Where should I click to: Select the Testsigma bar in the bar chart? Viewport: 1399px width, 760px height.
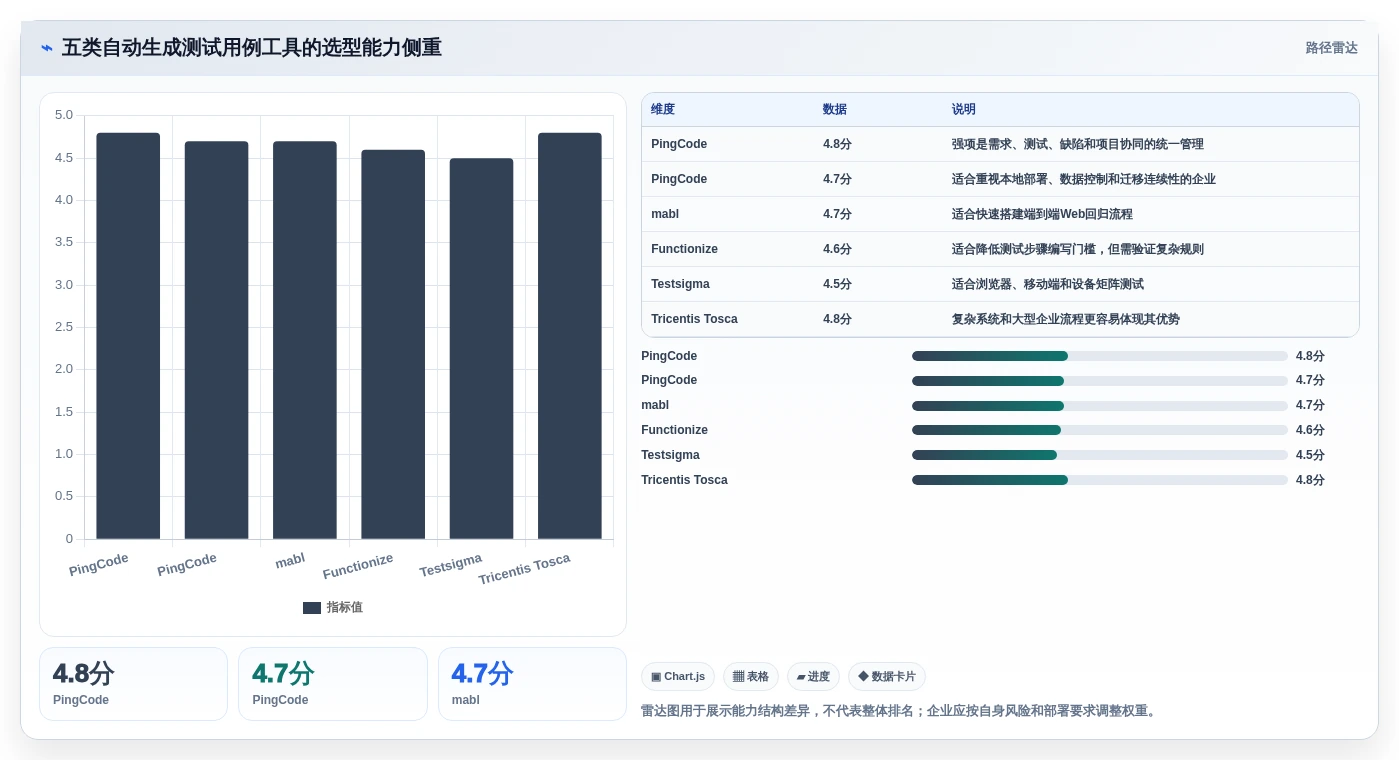[x=481, y=349]
